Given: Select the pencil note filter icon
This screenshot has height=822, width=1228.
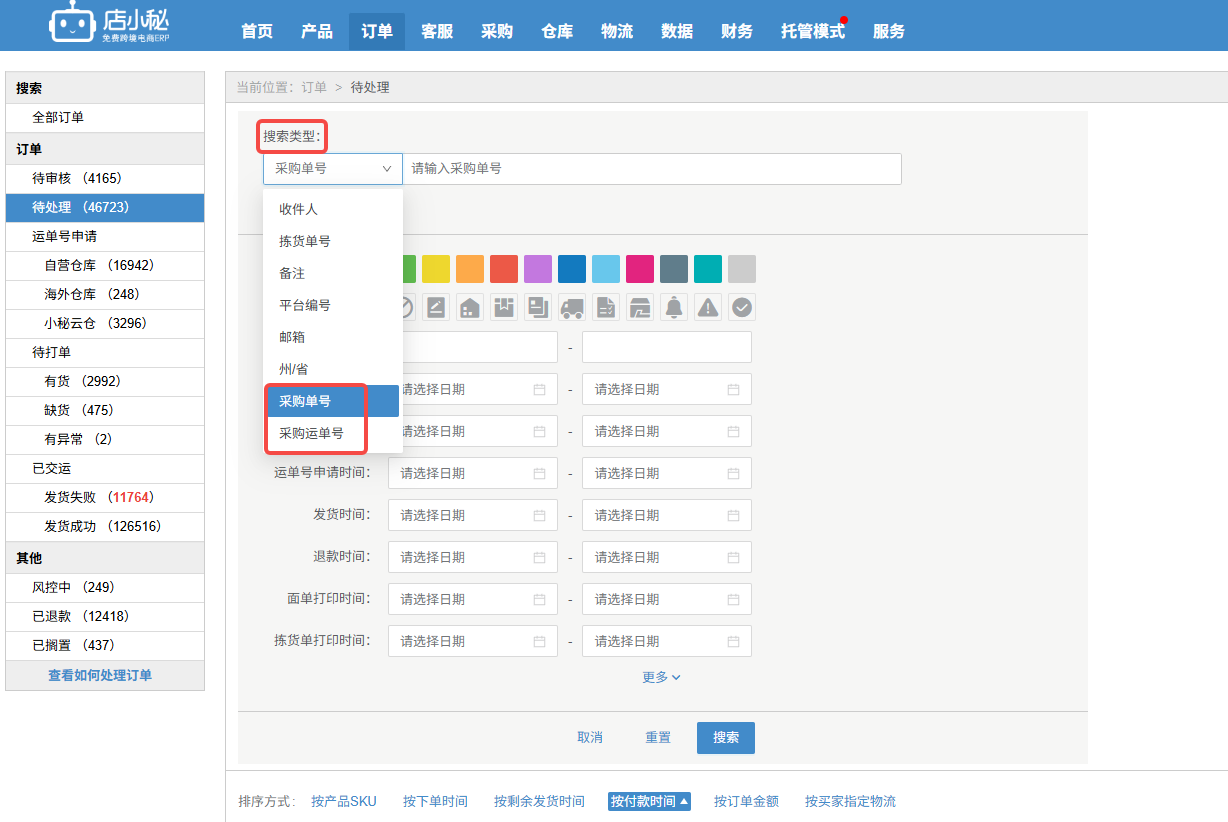Looking at the screenshot, I should [436, 307].
